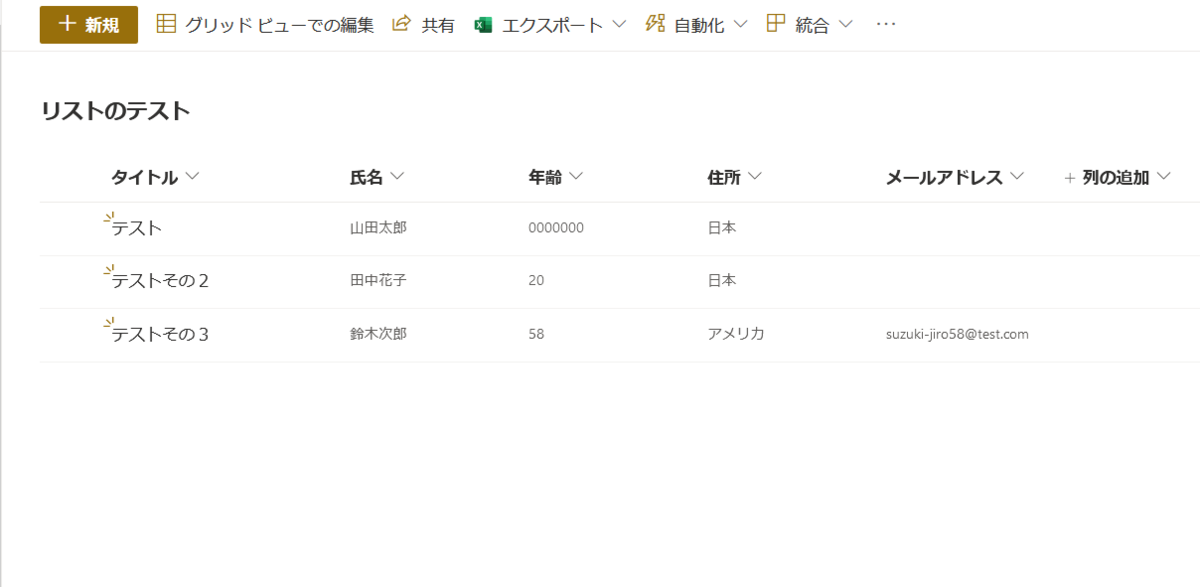The width and height of the screenshot is (1200, 587).
Task: Open the ... overflow command menu
Action: [x=885, y=23]
